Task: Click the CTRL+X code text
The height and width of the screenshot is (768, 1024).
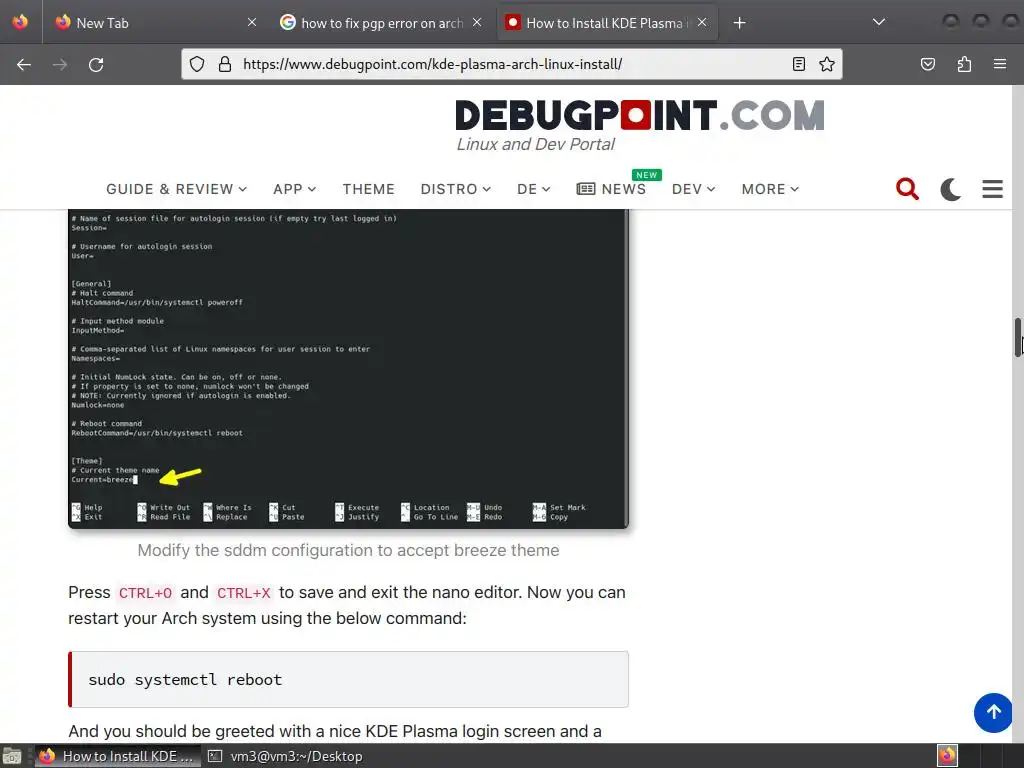Action: [244, 593]
